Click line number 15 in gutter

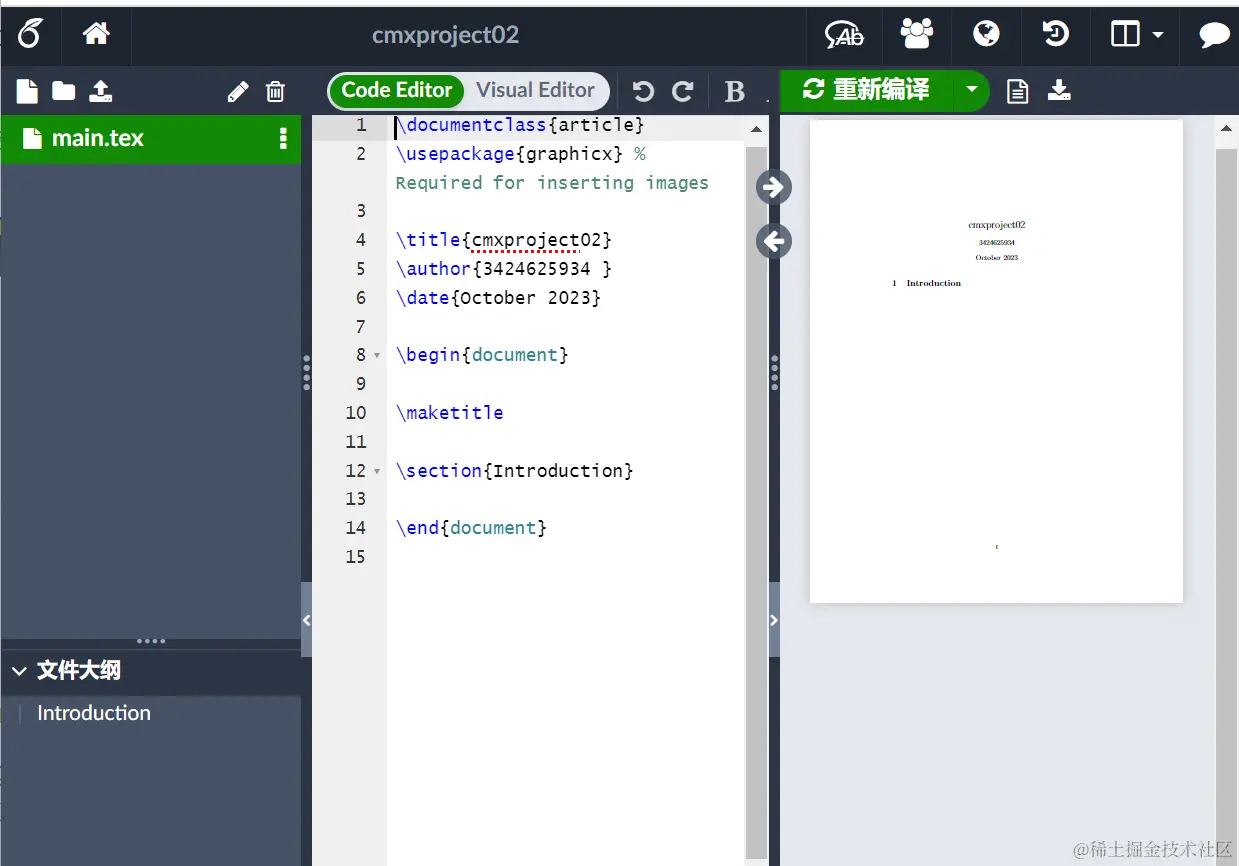coord(356,557)
